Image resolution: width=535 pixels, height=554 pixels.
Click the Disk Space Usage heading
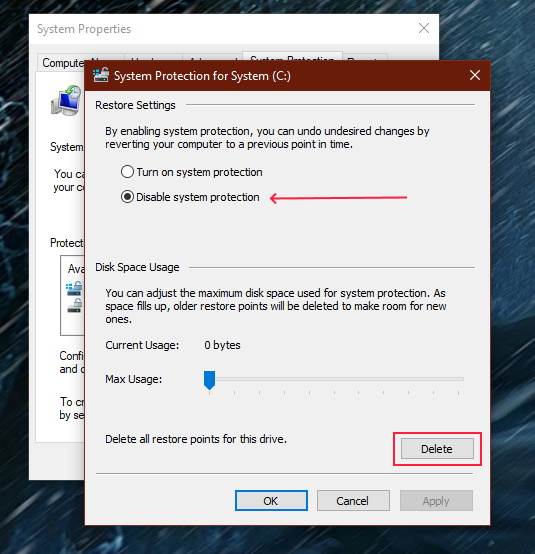click(x=137, y=267)
